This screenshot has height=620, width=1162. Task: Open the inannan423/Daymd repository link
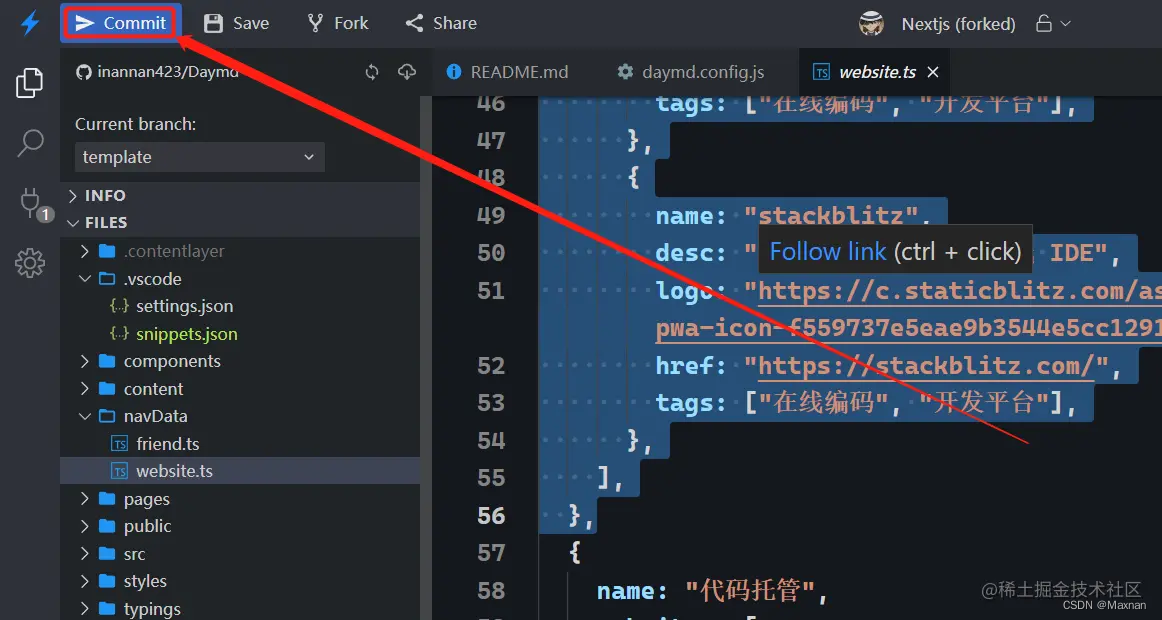(x=168, y=72)
